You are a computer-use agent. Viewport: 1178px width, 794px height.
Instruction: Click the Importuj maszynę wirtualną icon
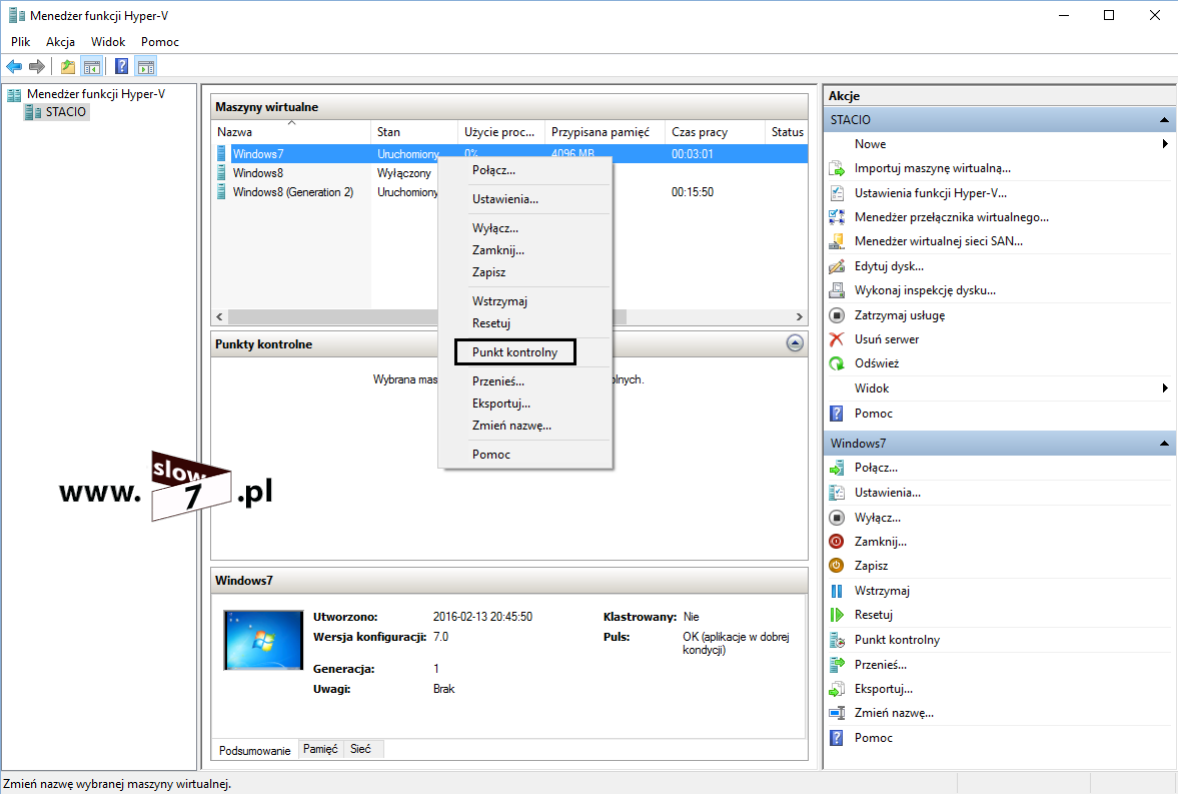pos(836,168)
